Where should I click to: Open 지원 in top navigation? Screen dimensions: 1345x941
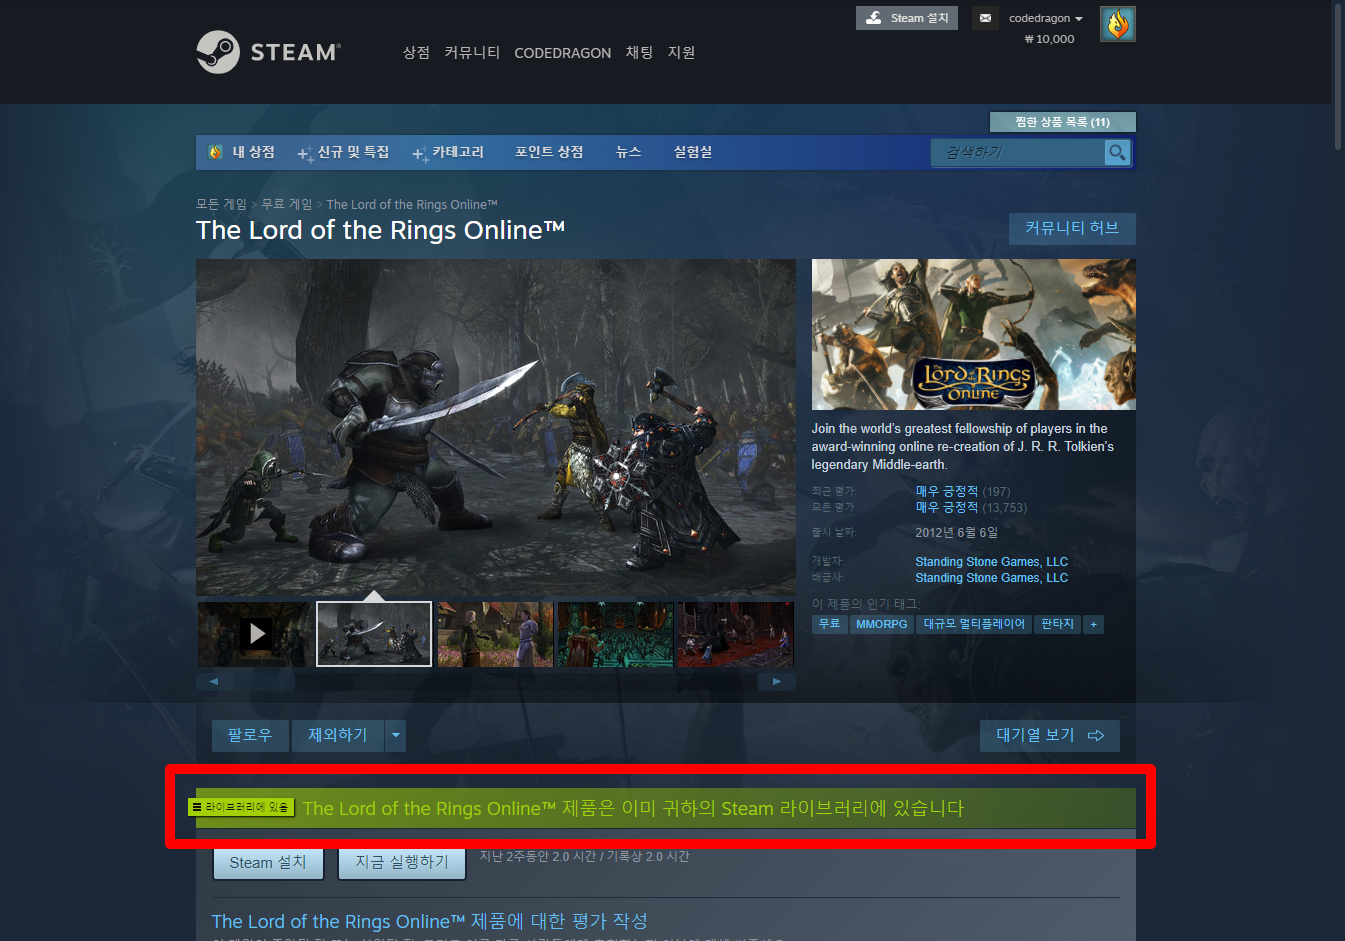coord(681,52)
